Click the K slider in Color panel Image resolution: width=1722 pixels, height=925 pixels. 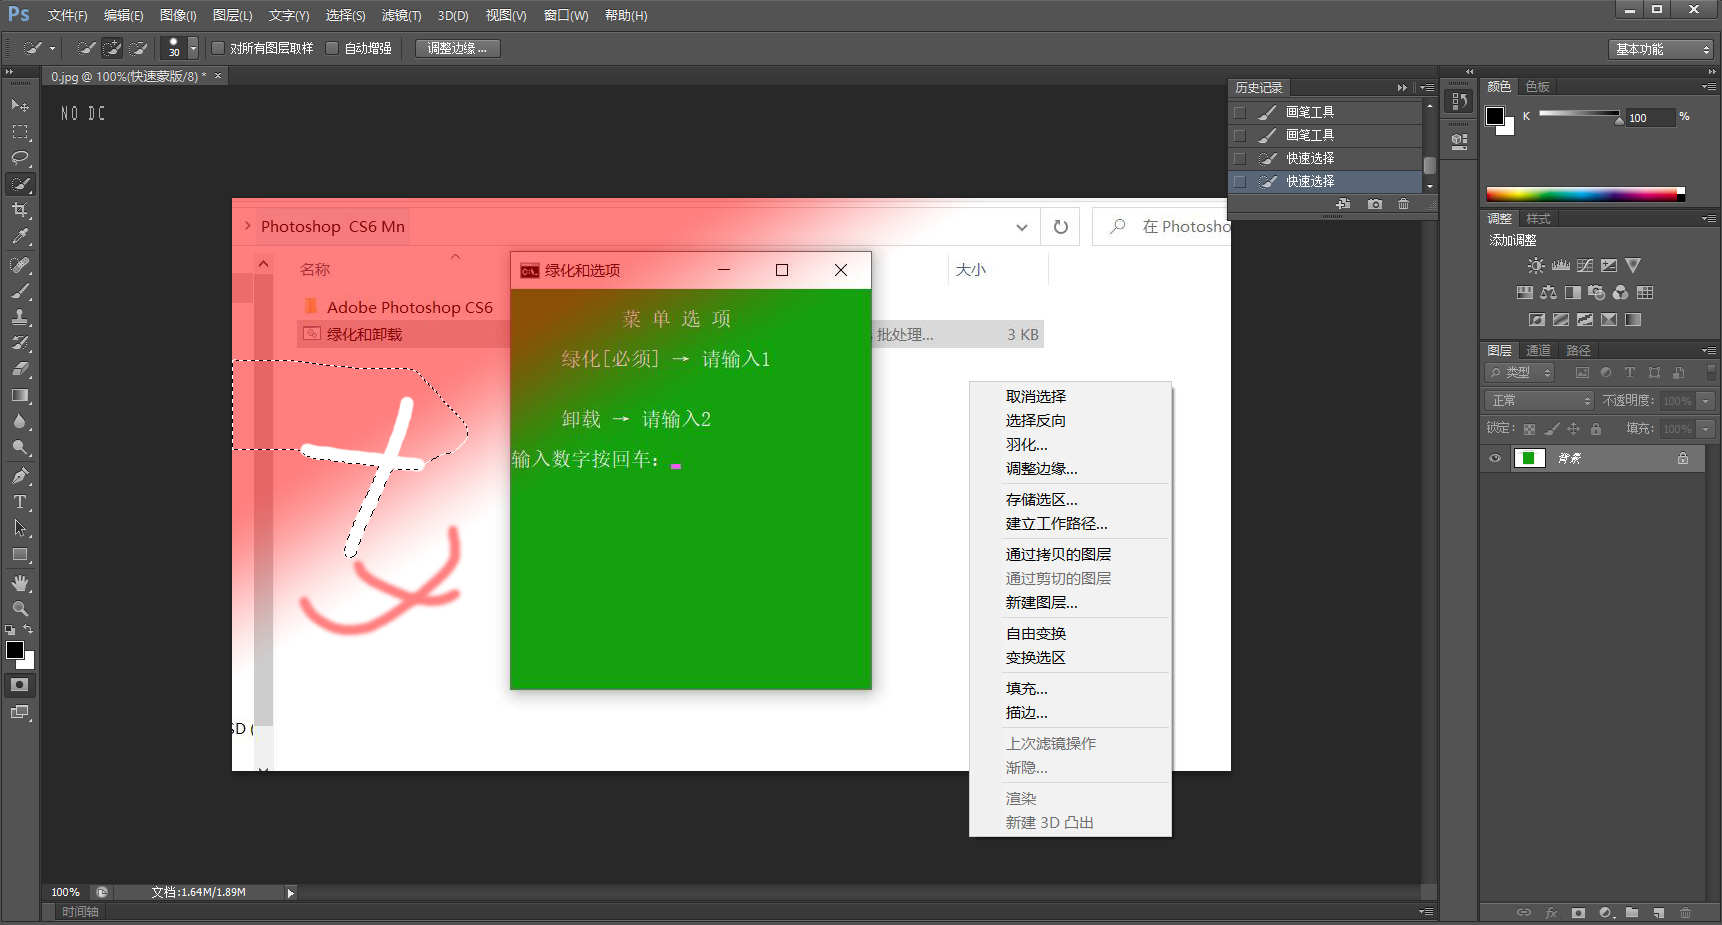click(x=1579, y=115)
